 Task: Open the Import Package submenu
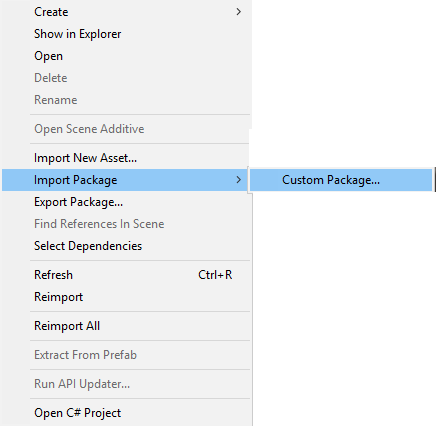coord(126,180)
